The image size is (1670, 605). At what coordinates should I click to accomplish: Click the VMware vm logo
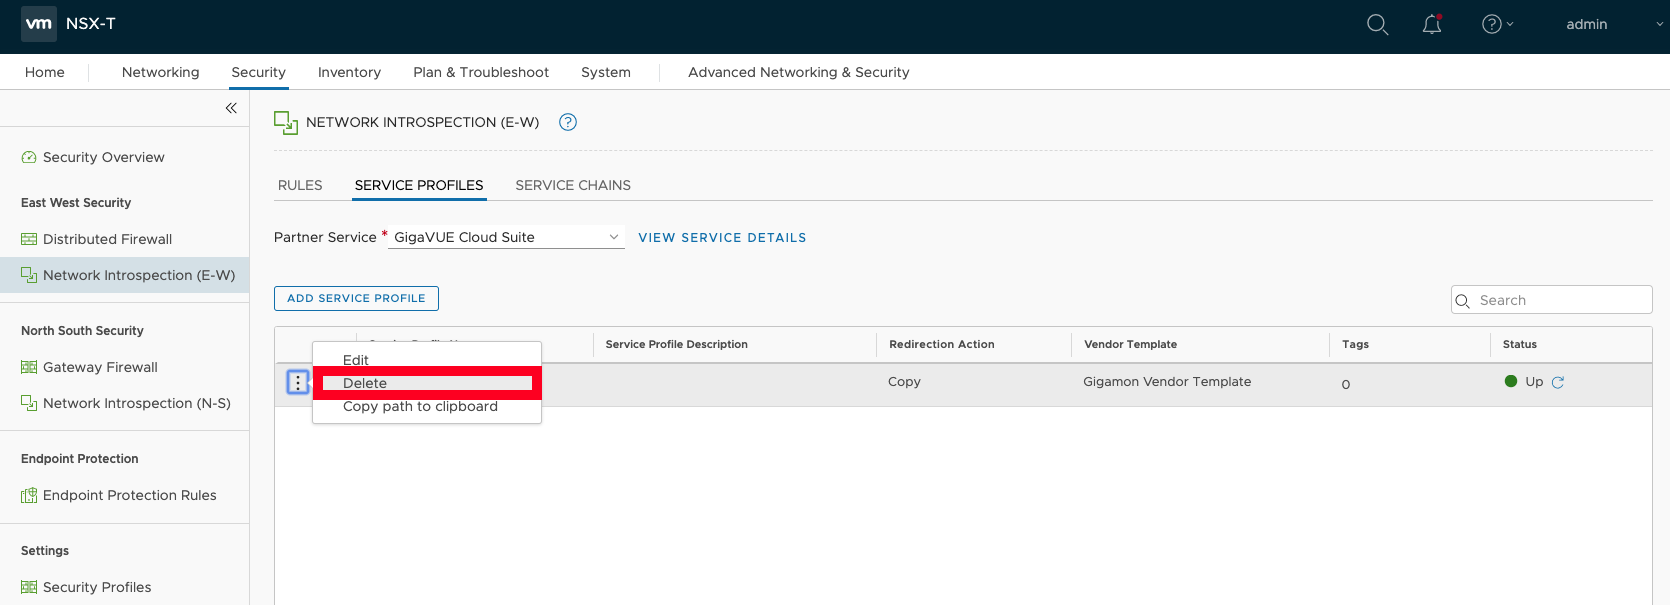(x=39, y=24)
